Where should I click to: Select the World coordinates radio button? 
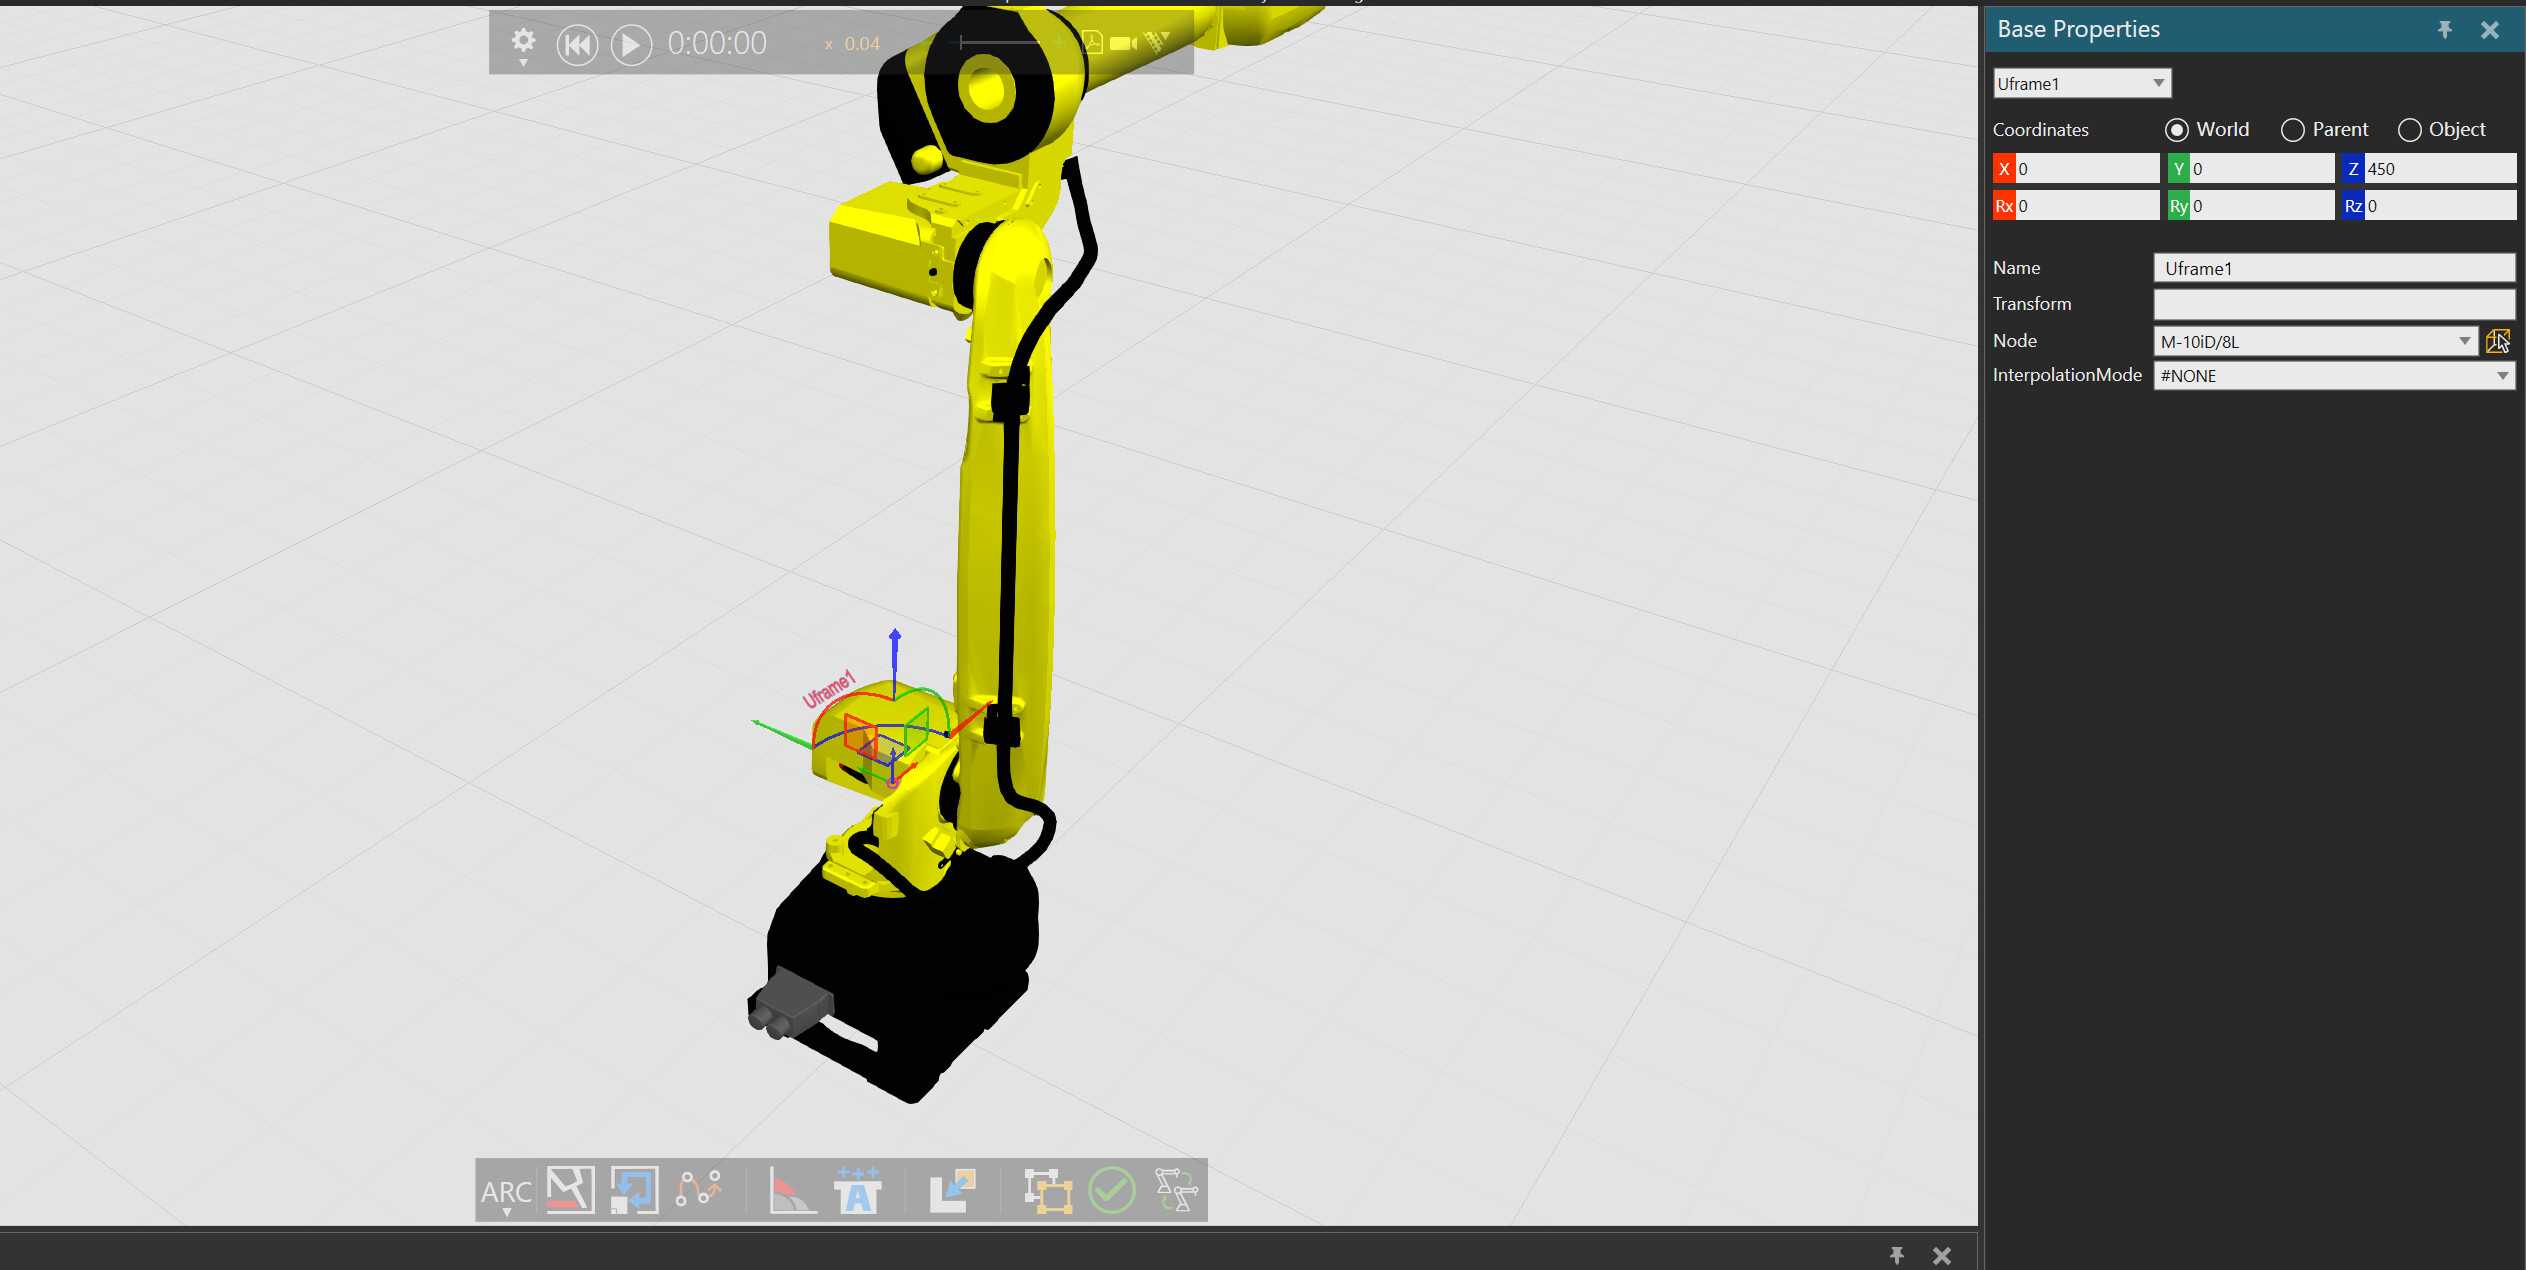pos(2177,130)
